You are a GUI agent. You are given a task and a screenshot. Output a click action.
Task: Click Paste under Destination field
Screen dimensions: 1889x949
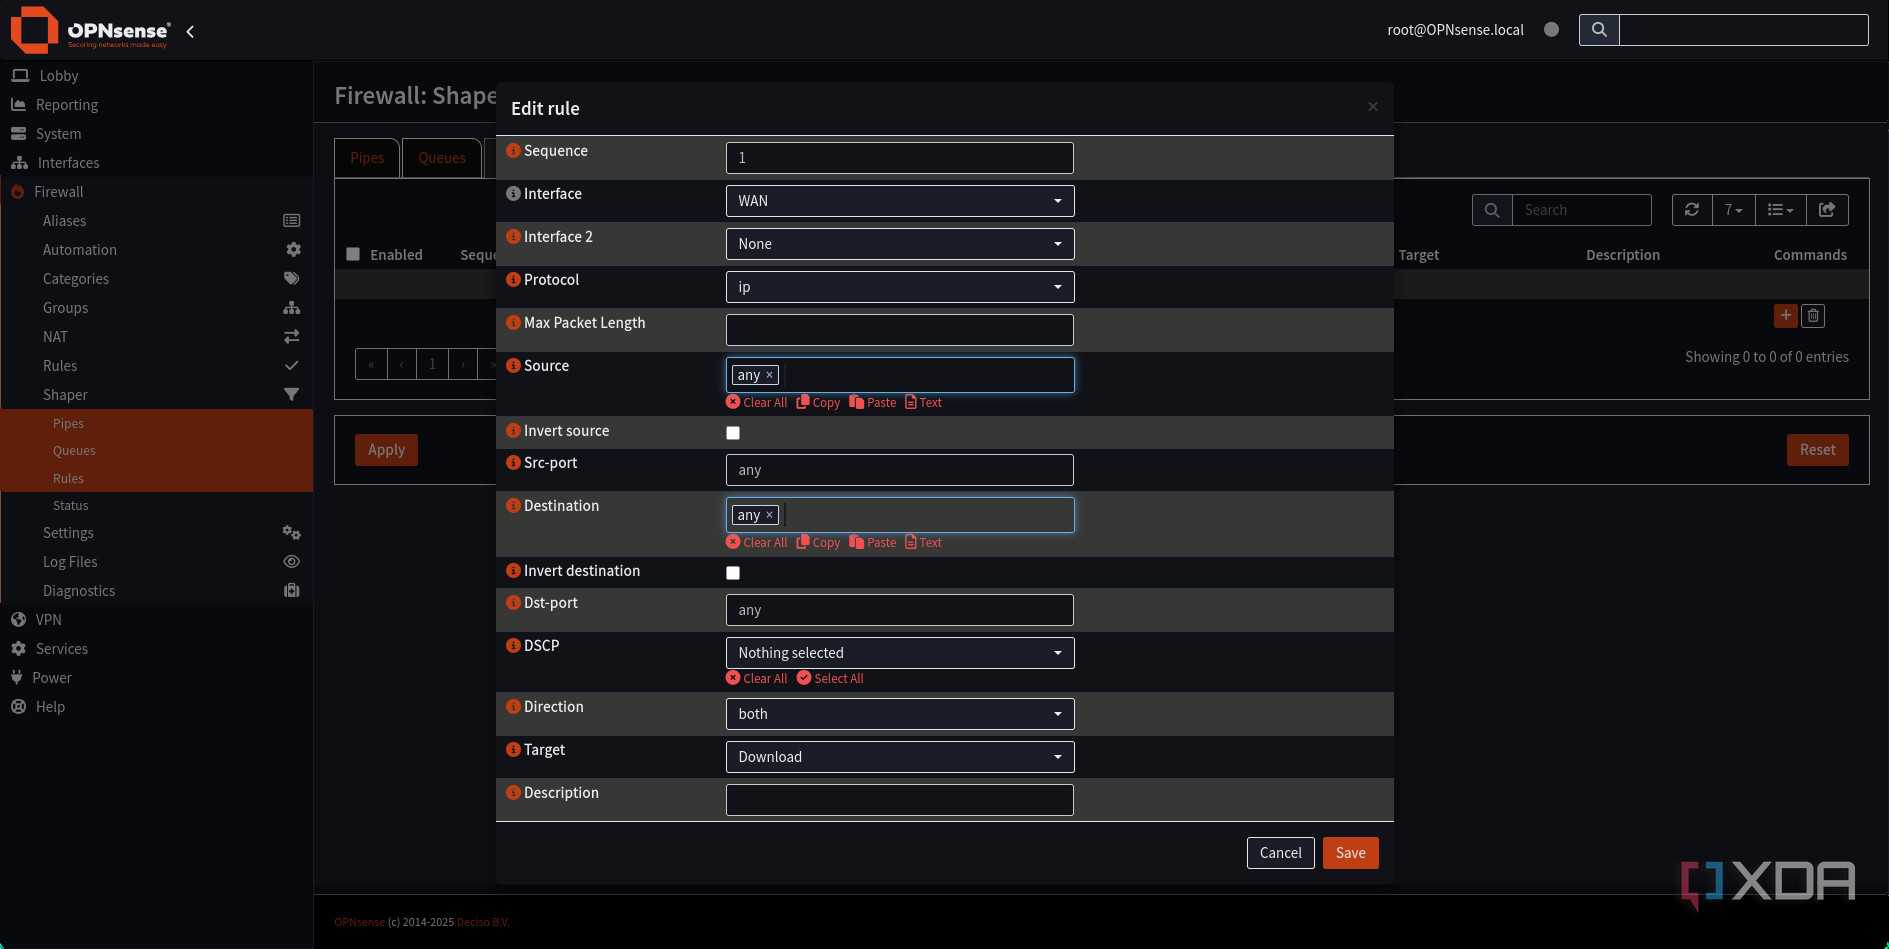point(873,542)
